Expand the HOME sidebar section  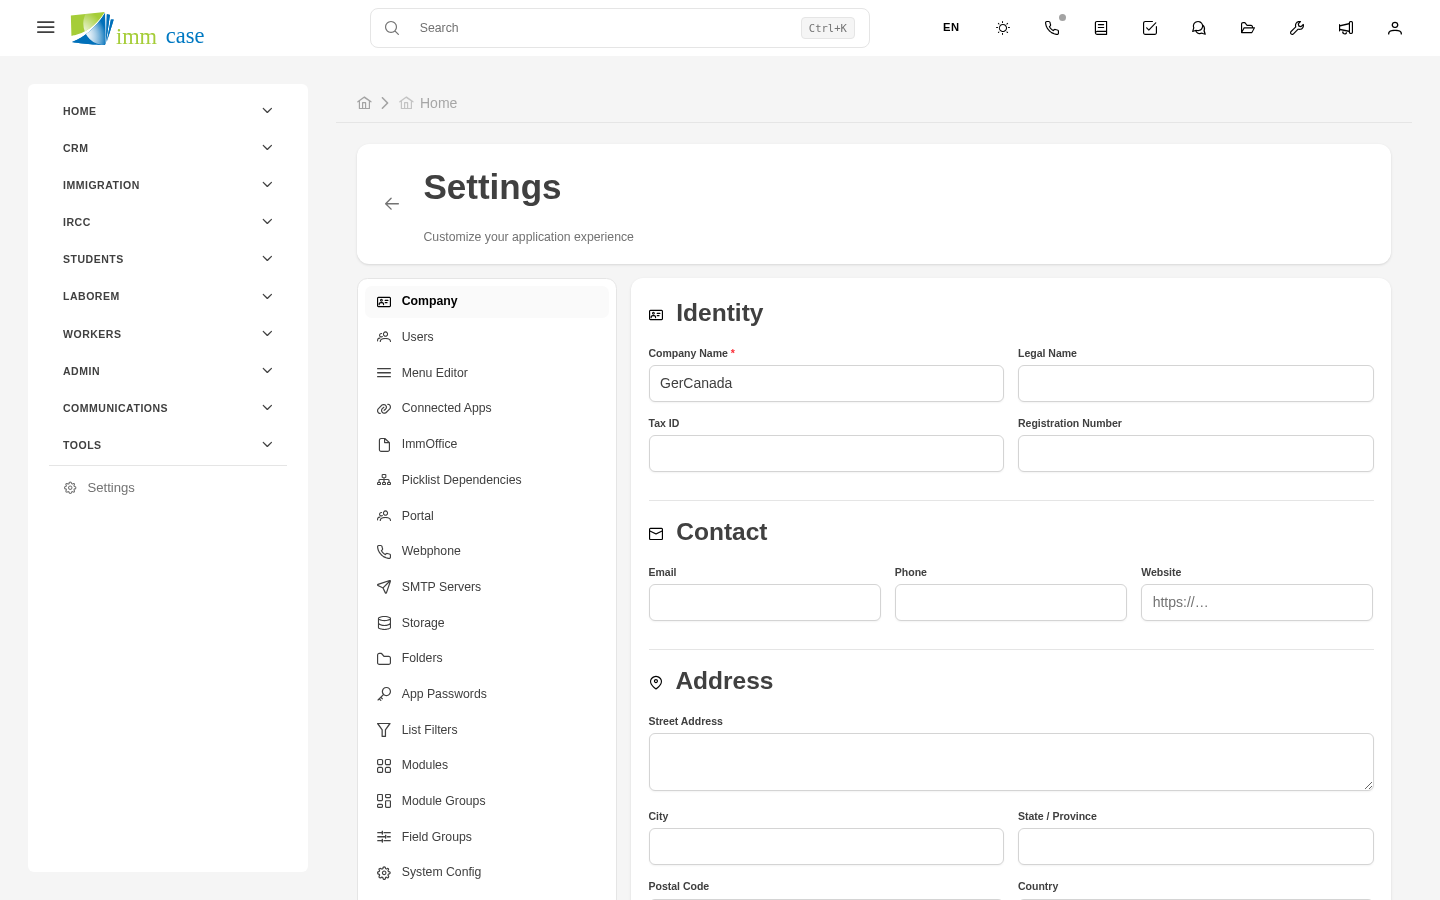(168, 111)
